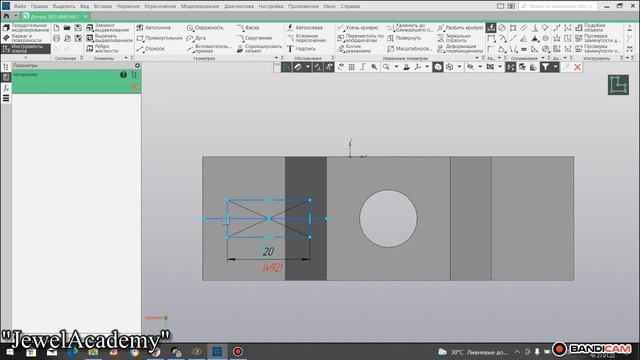Open dropdown arrow next to zoom tool

[x=396, y=67]
